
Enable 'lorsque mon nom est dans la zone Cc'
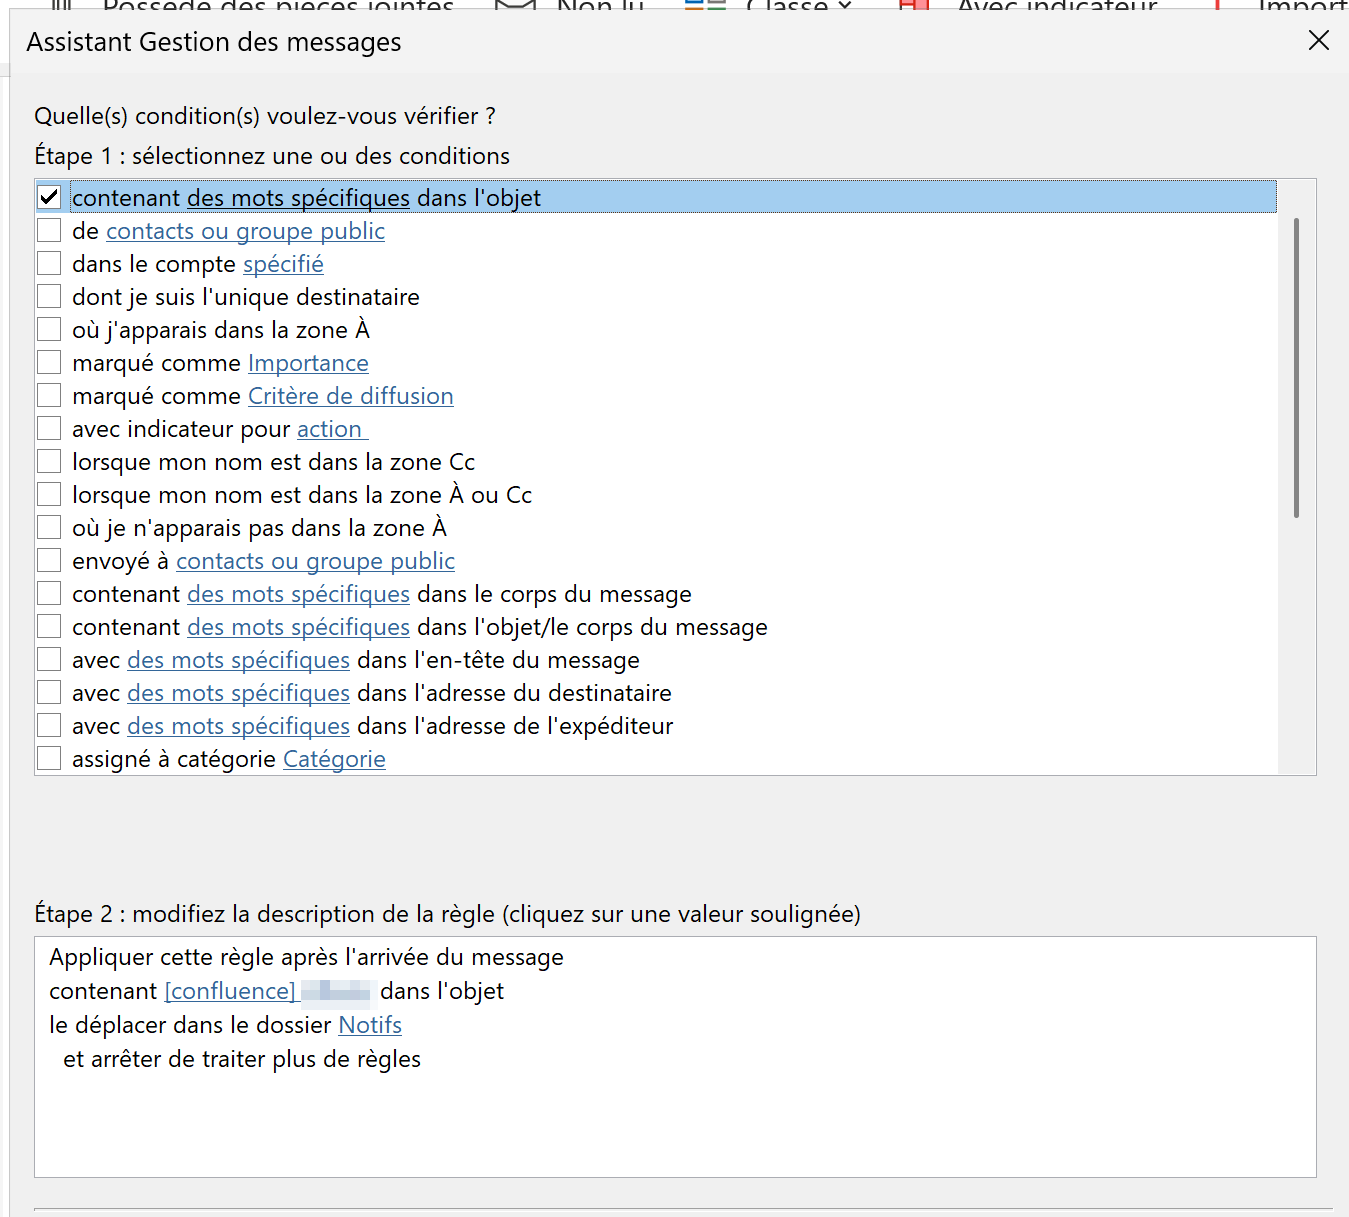coord(49,461)
